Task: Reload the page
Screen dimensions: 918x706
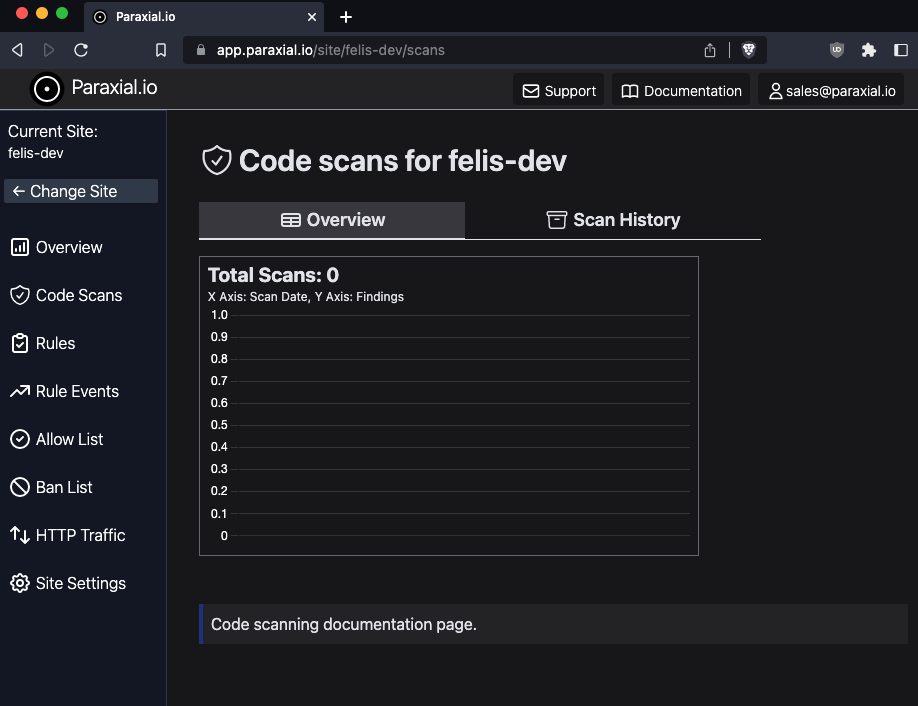Action: (81, 50)
